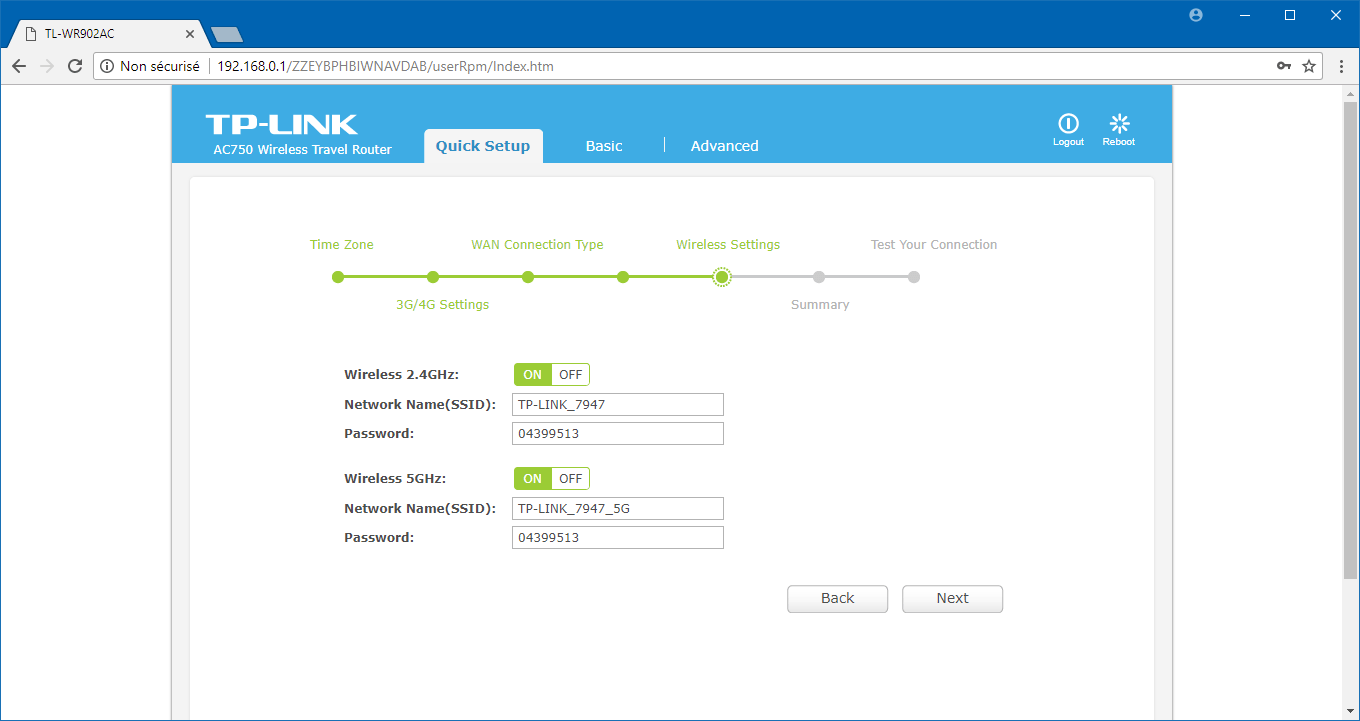1360x721 pixels.
Task: Close the TL-WR902AC browser tab
Action: tap(189, 34)
